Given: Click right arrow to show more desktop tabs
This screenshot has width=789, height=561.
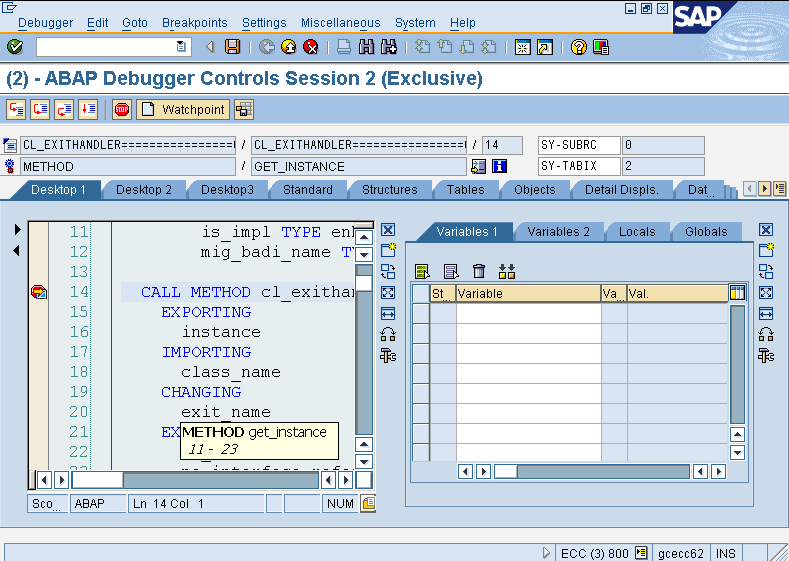Looking at the screenshot, I should pyautogui.click(x=765, y=189).
